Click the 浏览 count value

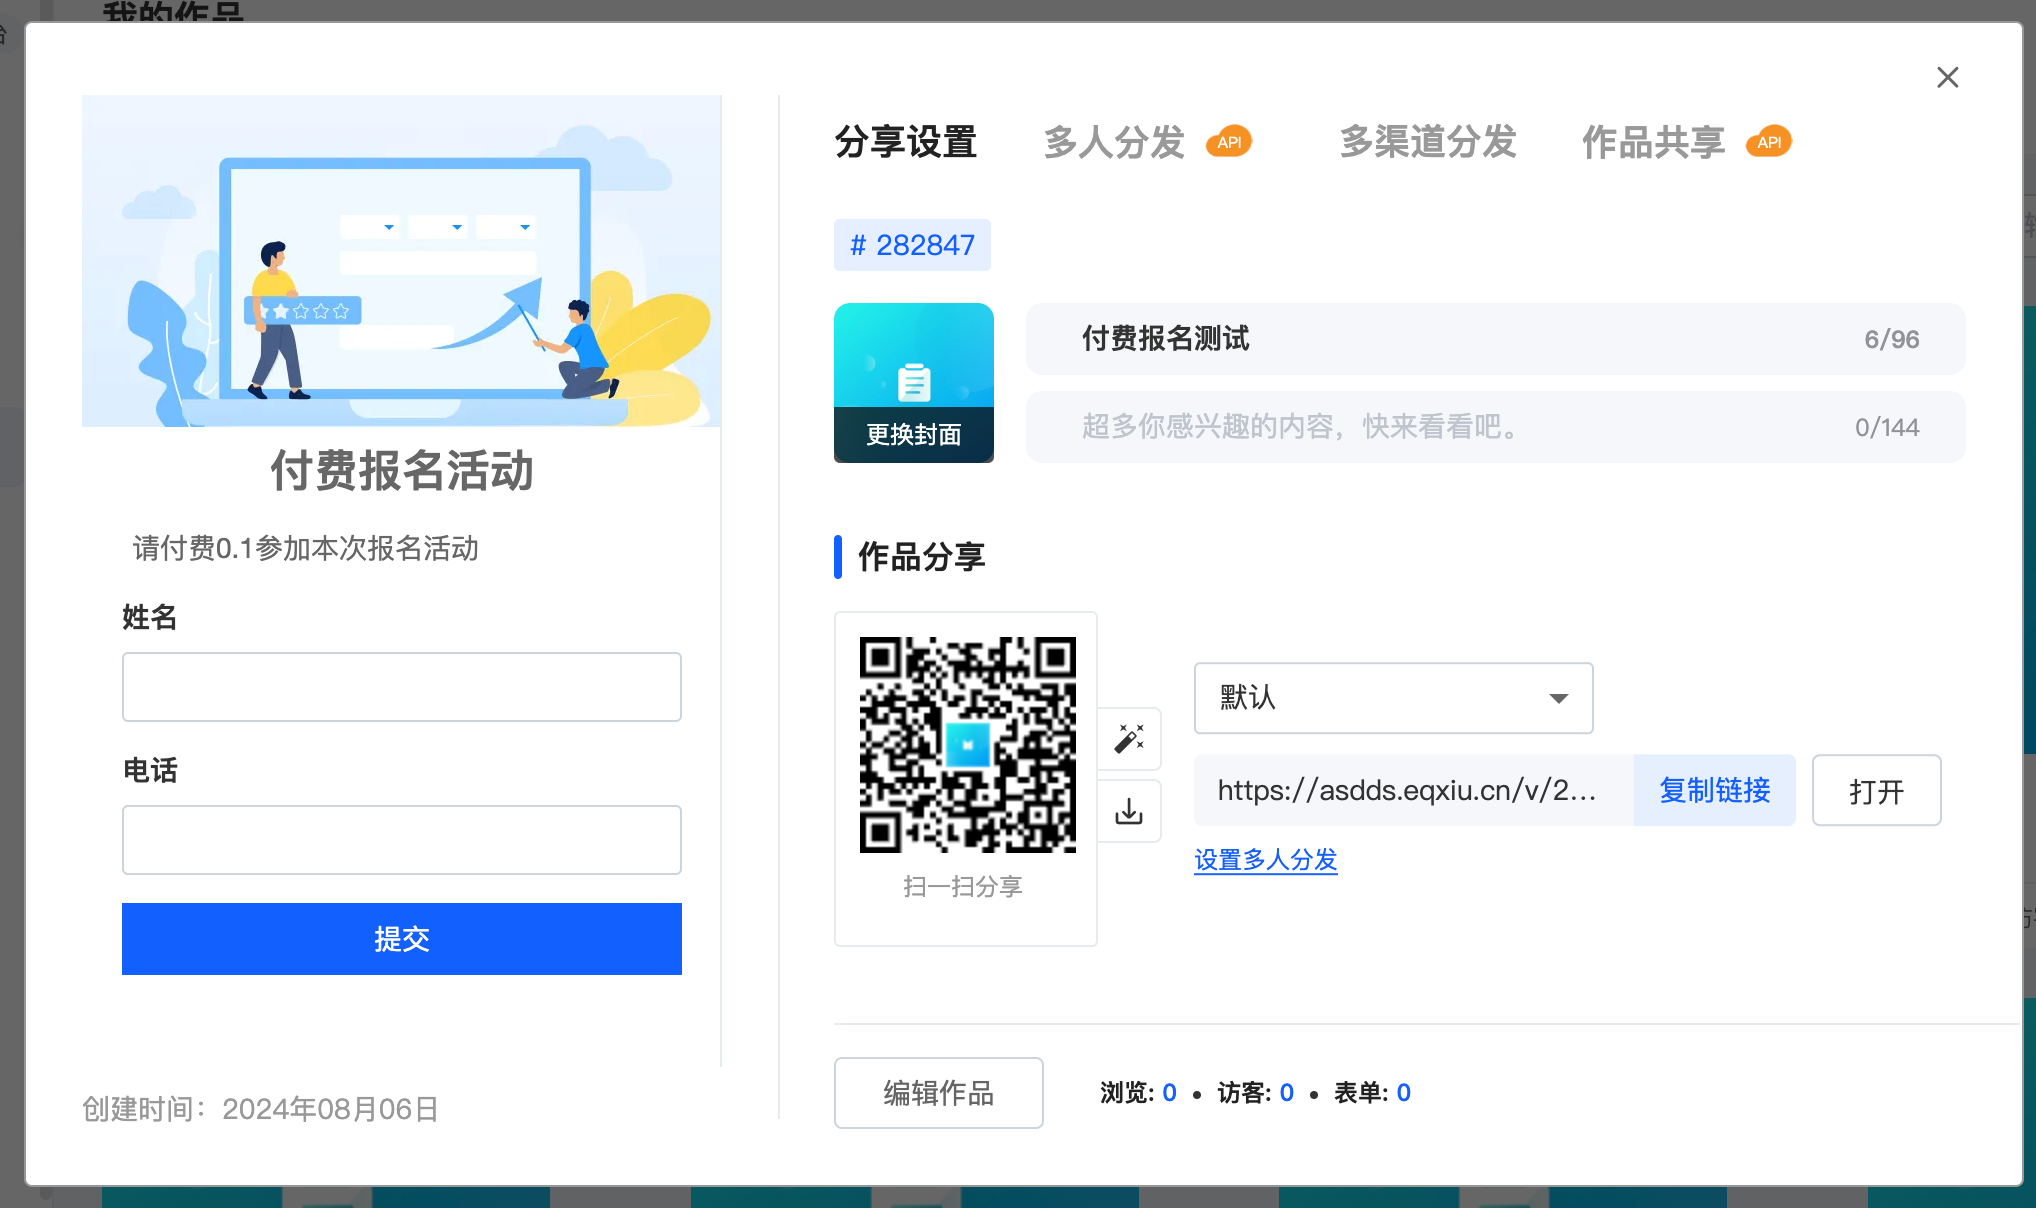(1169, 1093)
